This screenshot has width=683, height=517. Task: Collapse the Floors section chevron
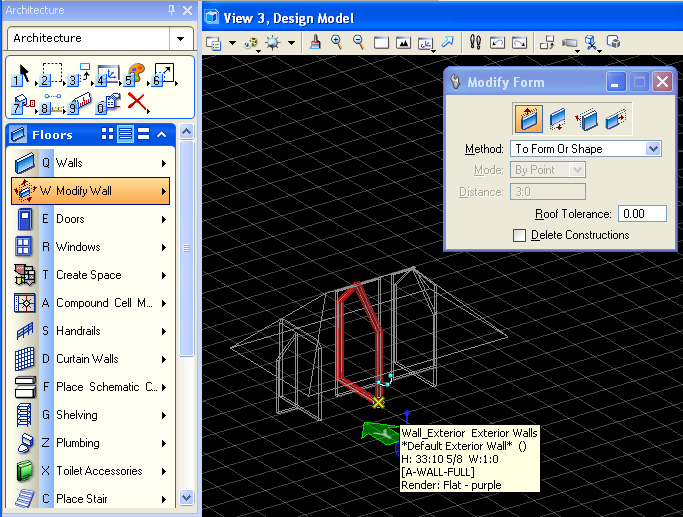pyautogui.click(x=162, y=134)
